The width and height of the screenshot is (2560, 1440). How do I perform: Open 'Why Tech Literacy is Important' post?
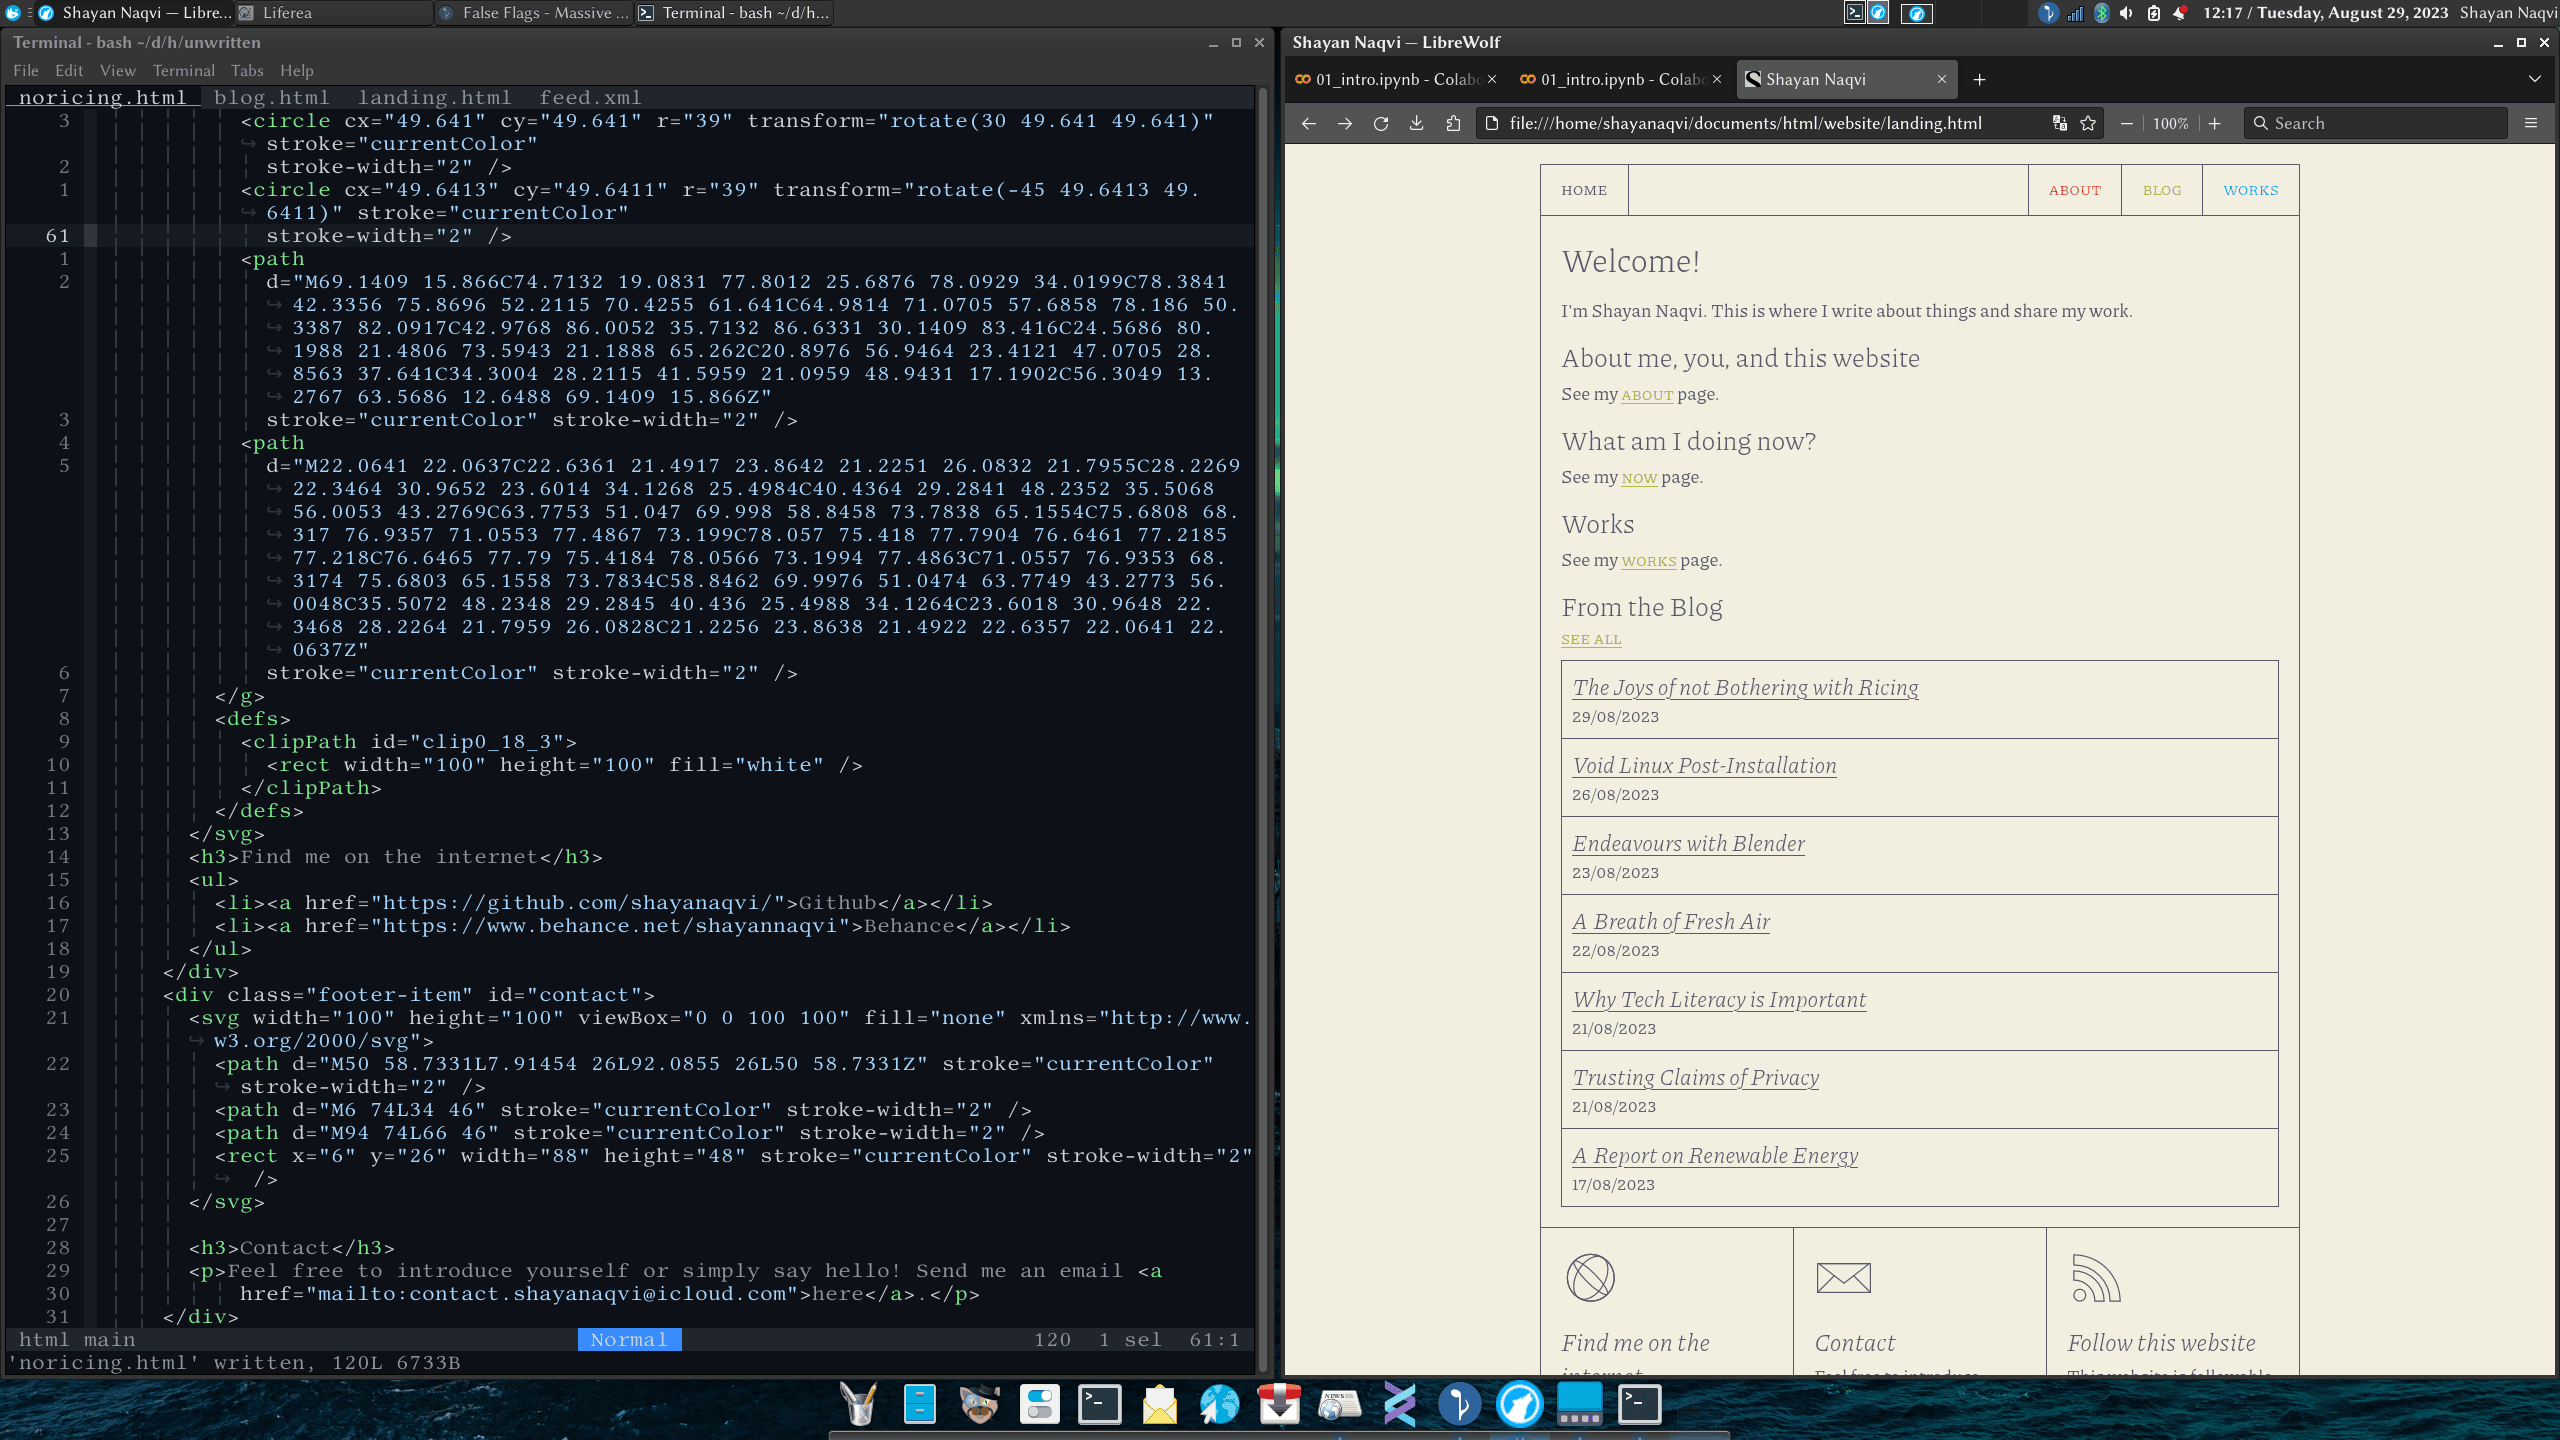click(1719, 999)
